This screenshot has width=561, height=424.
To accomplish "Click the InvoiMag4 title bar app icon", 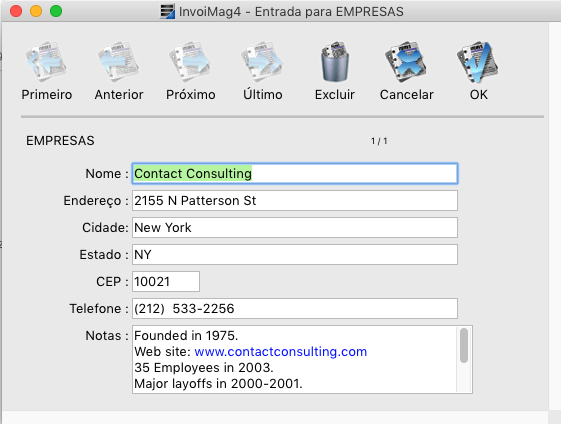I will 167,11.
